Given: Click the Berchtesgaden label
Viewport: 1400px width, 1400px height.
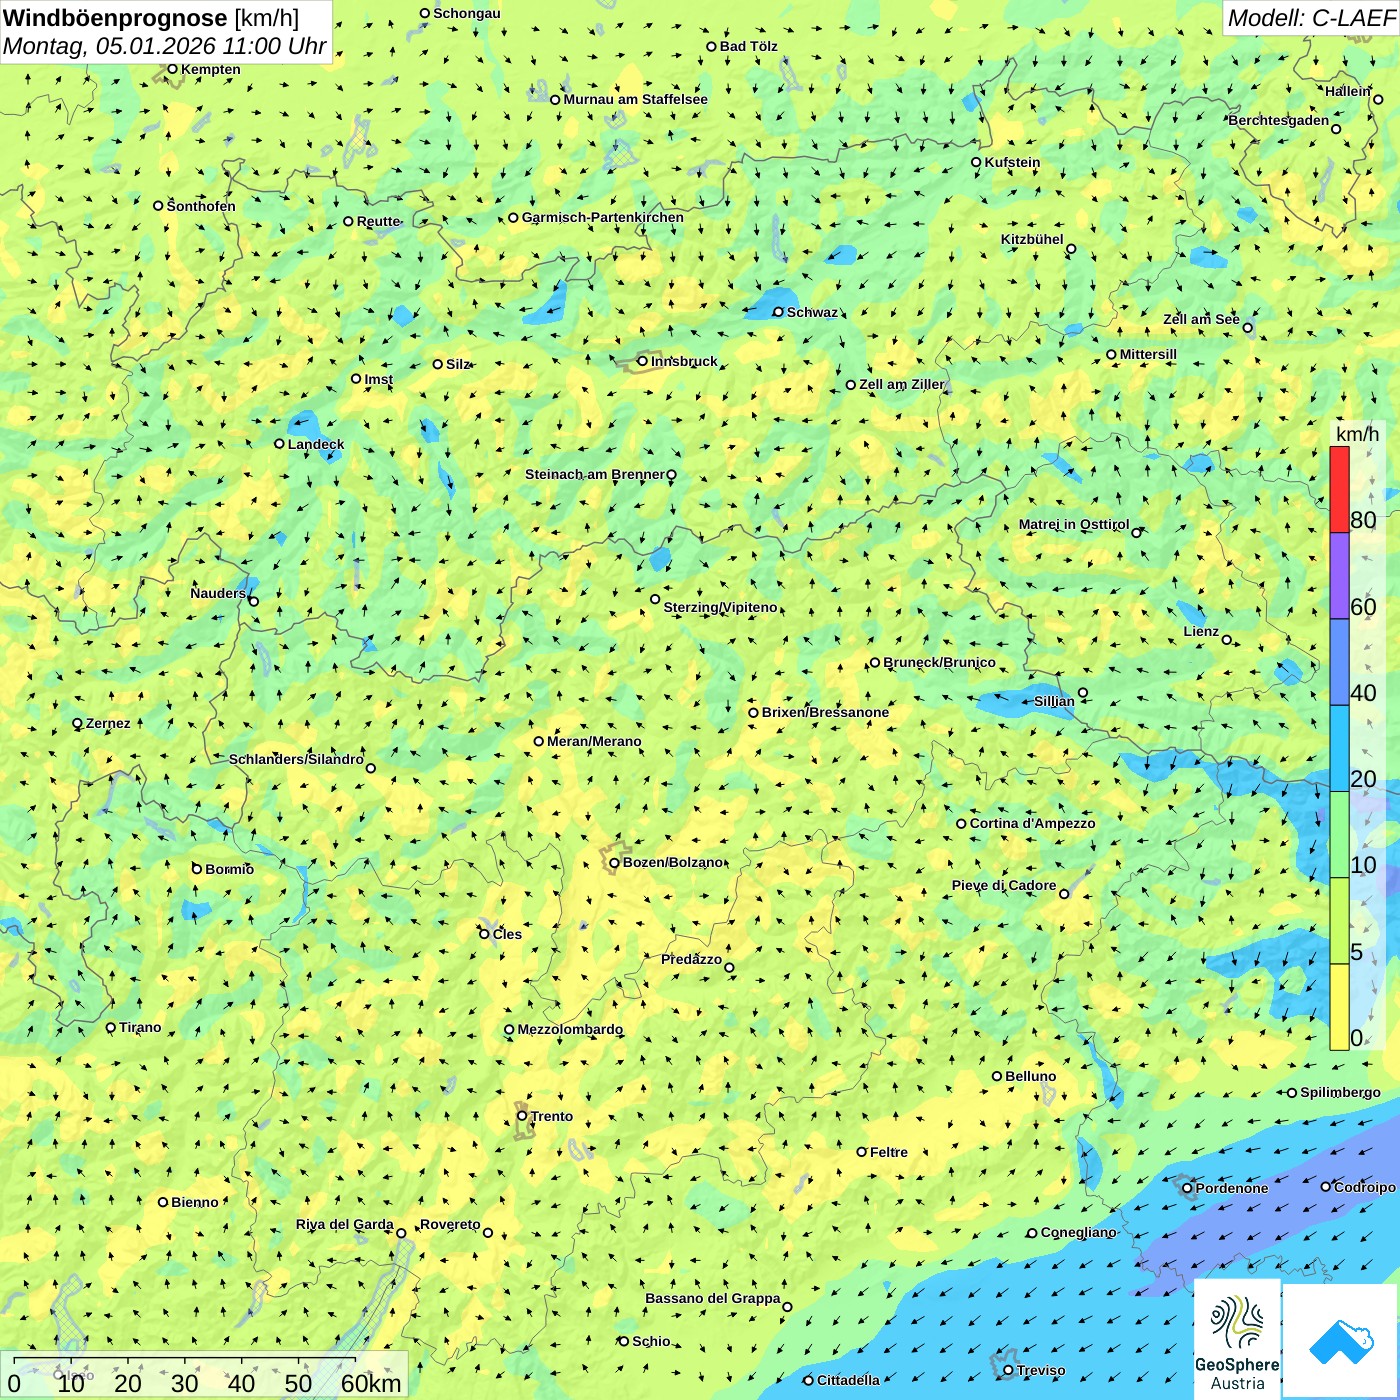Looking at the screenshot, I should [1279, 120].
